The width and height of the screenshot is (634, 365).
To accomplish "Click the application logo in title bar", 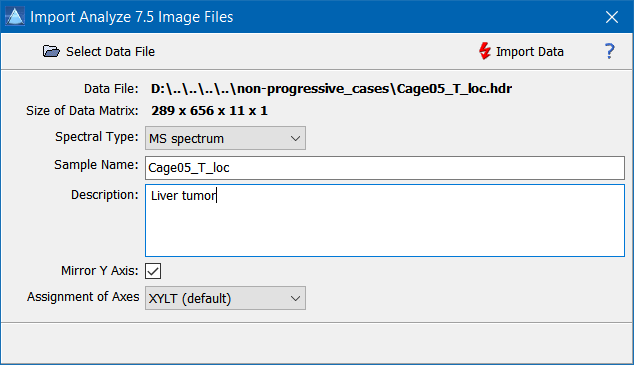I will tap(15, 17).
